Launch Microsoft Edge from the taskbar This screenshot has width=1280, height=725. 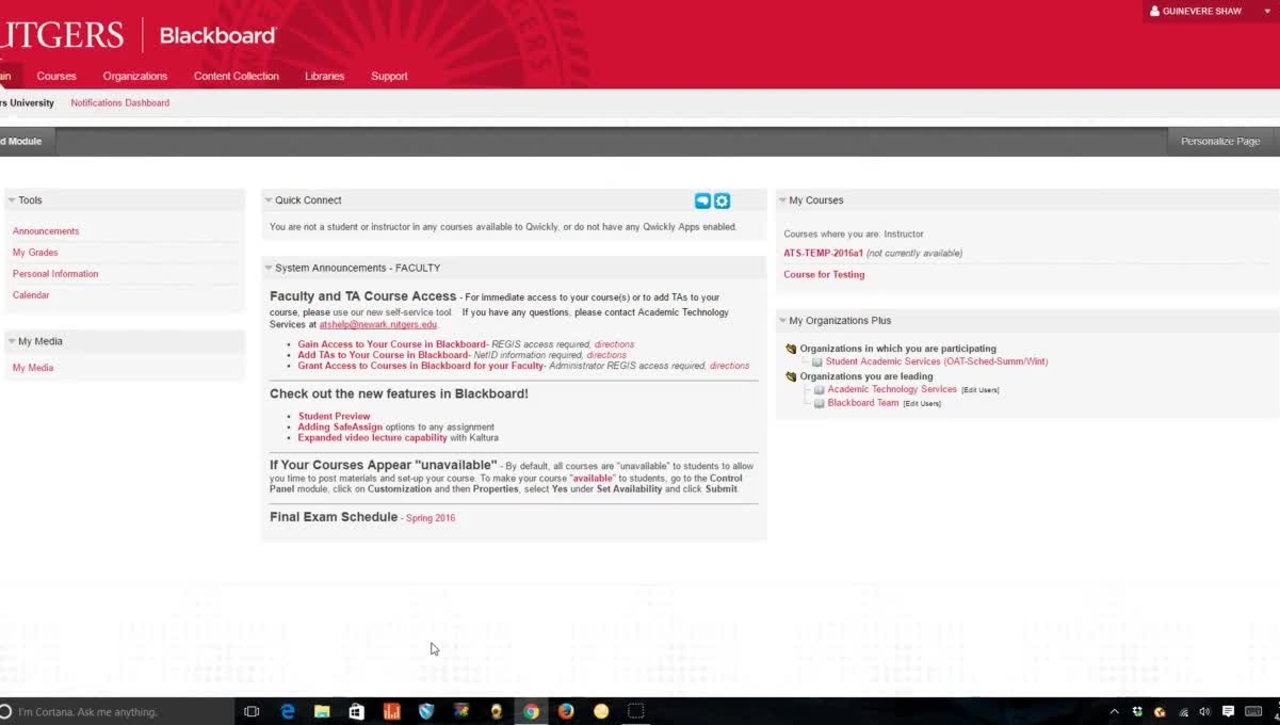[287, 712]
